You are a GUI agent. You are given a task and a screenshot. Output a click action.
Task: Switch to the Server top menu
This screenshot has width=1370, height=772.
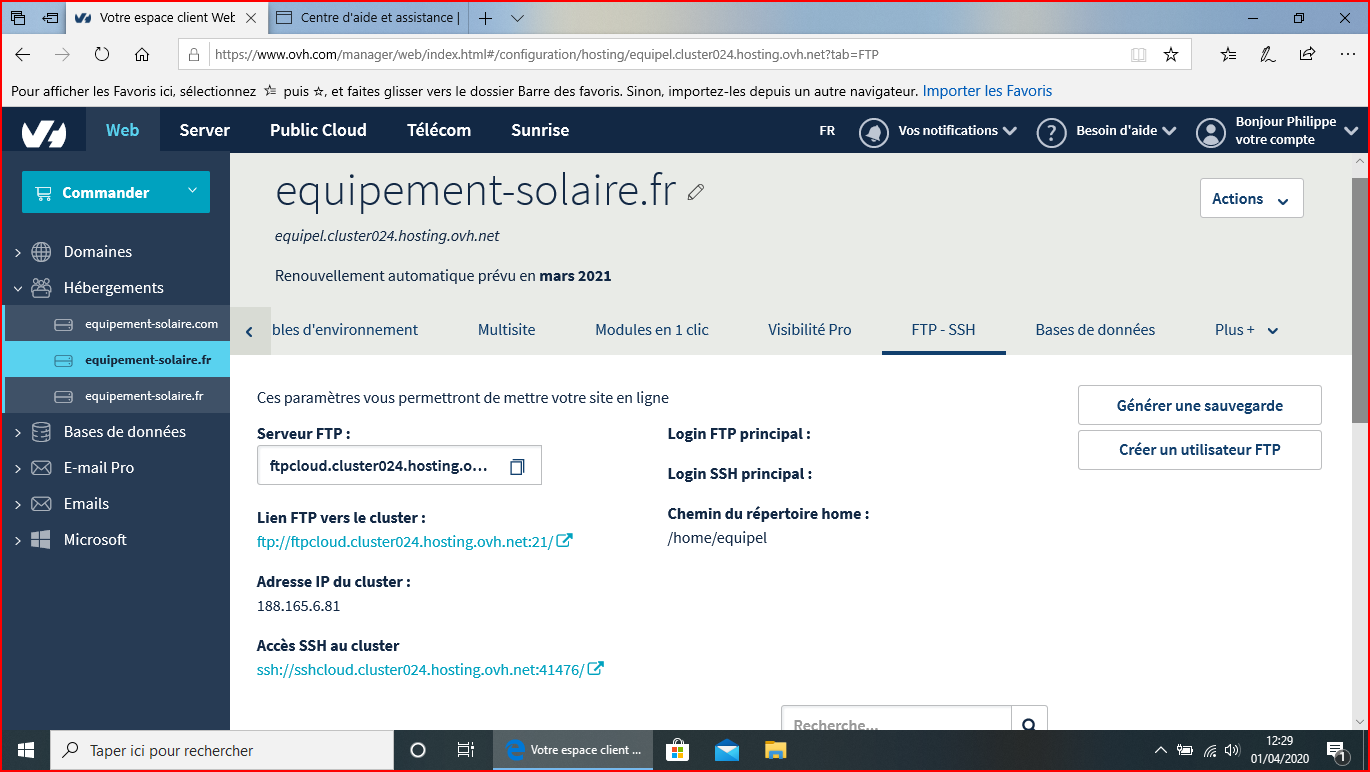(x=204, y=130)
